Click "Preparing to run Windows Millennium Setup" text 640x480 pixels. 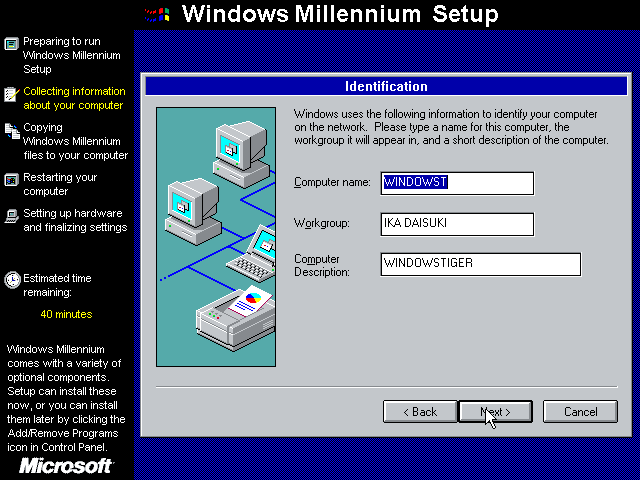pyautogui.click(x=72, y=55)
